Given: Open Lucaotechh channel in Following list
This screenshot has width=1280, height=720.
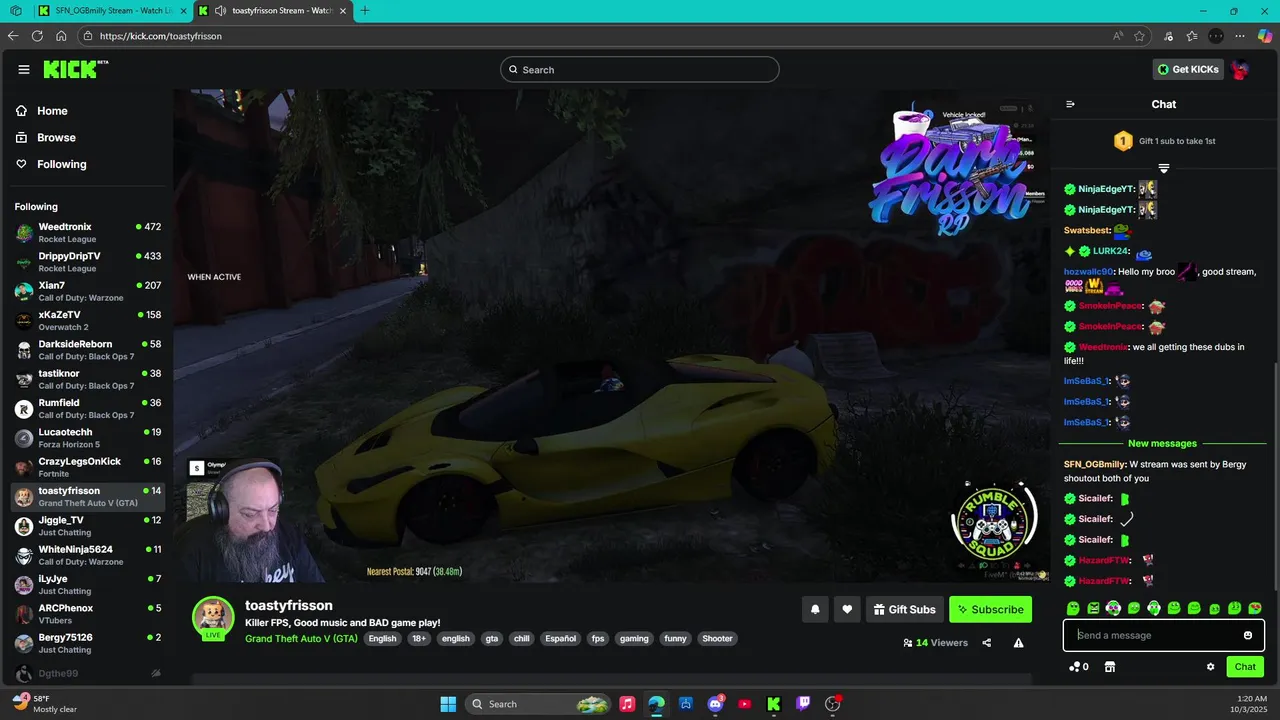Looking at the screenshot, I should (88, 438).
